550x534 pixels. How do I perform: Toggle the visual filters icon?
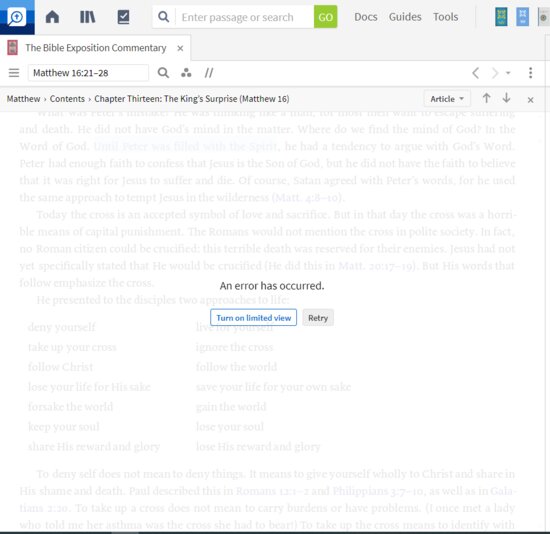pyautogui.click(x=186, y=73)
